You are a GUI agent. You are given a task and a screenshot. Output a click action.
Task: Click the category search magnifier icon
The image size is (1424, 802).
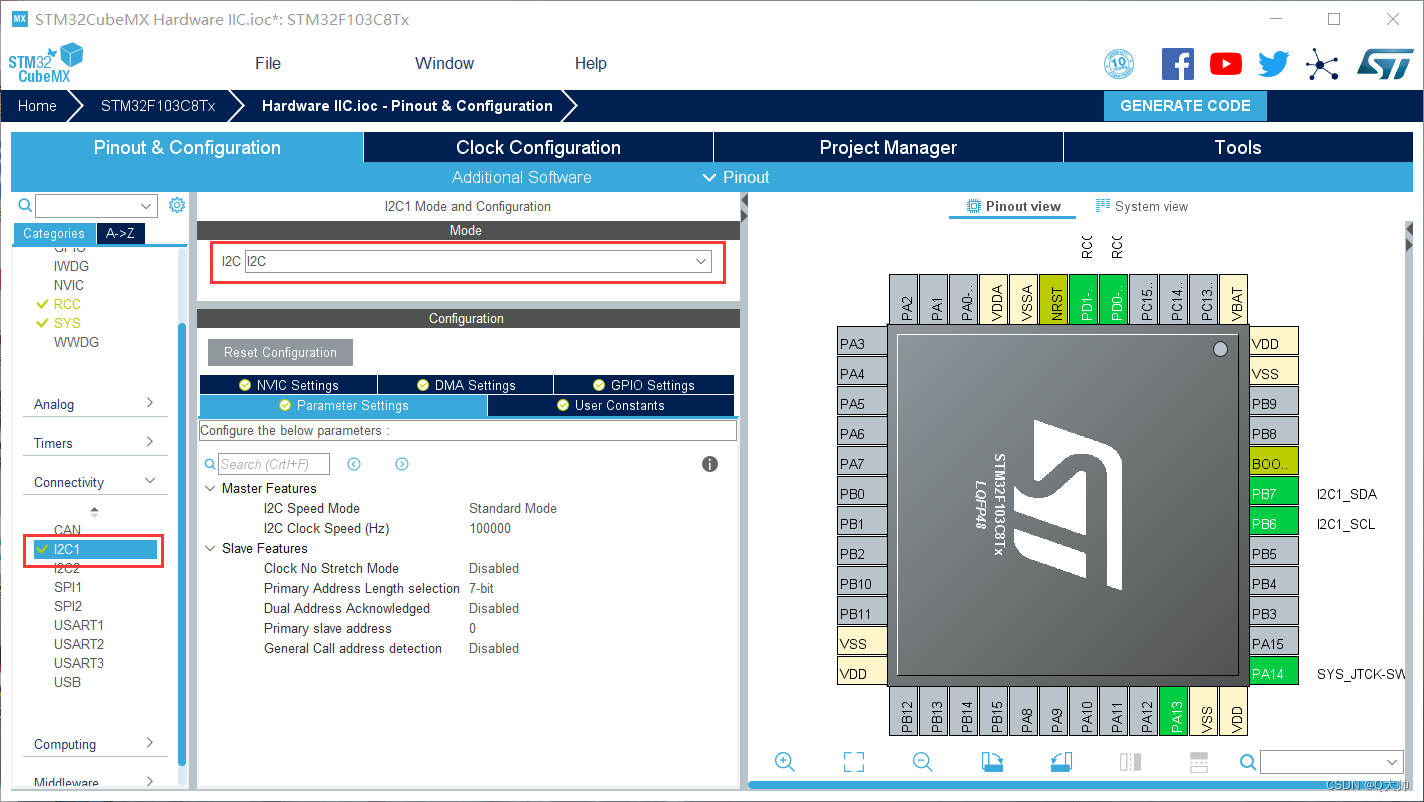click(26, 205)
